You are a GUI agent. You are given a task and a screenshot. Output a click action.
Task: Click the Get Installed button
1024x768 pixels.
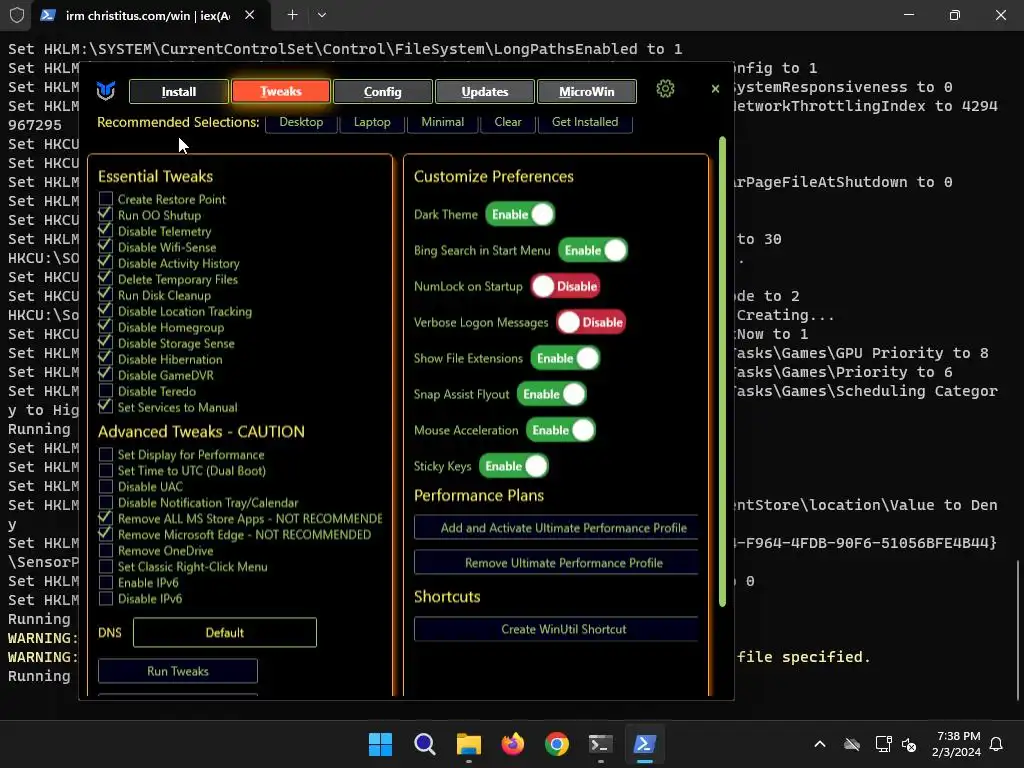pyautogui.click(x=585, y=122)
